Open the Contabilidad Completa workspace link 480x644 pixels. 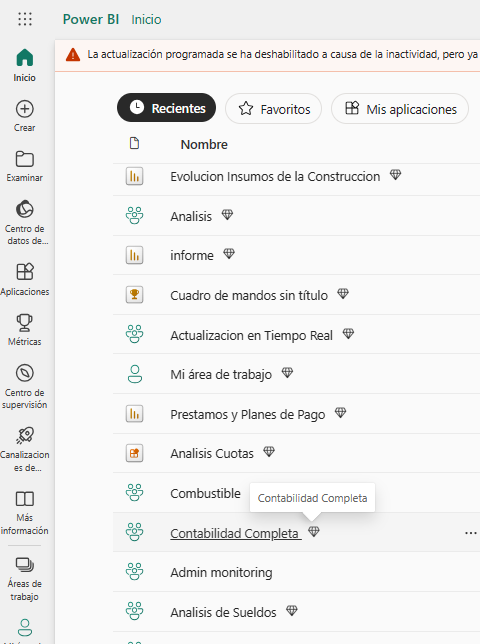[235, 533]
